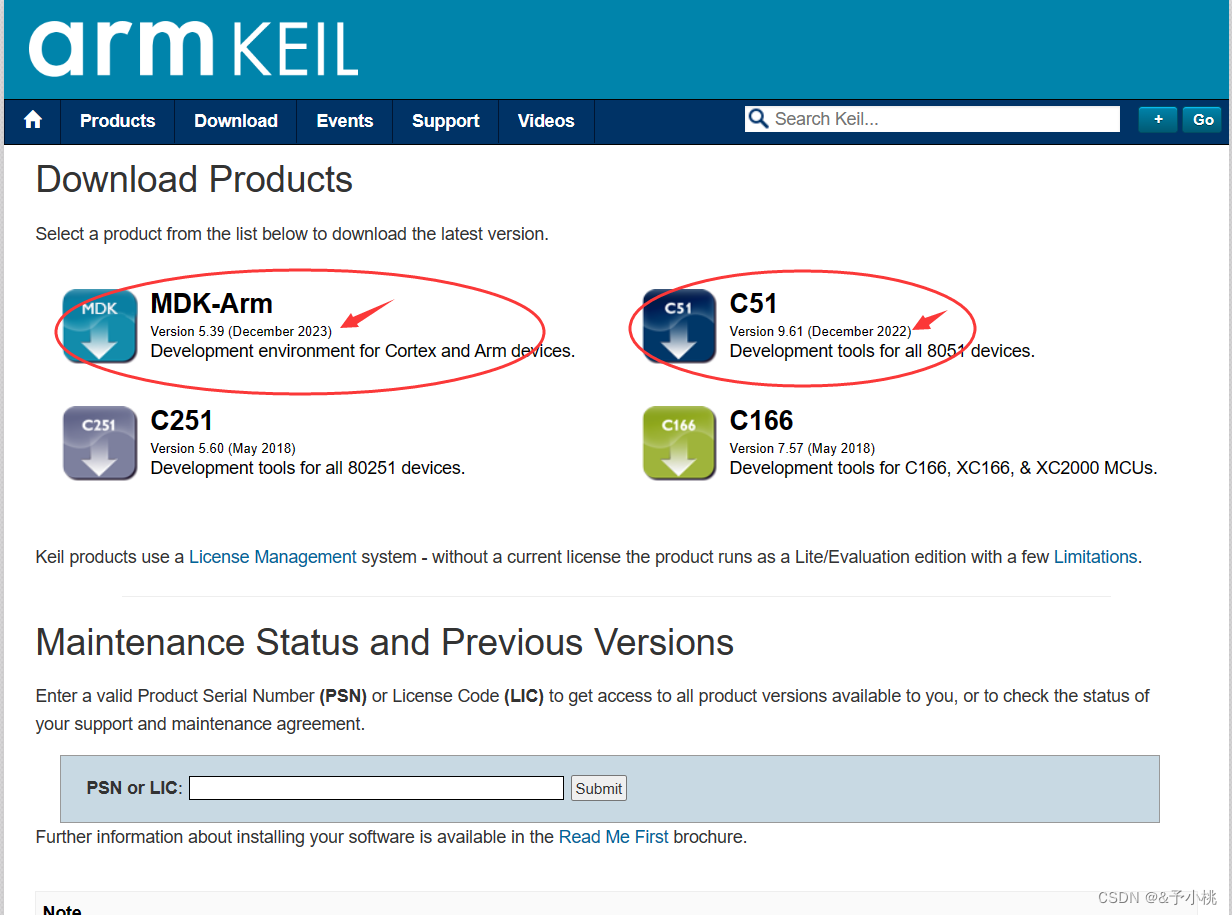Click the MDK-Arm download icon

[99, 326]
